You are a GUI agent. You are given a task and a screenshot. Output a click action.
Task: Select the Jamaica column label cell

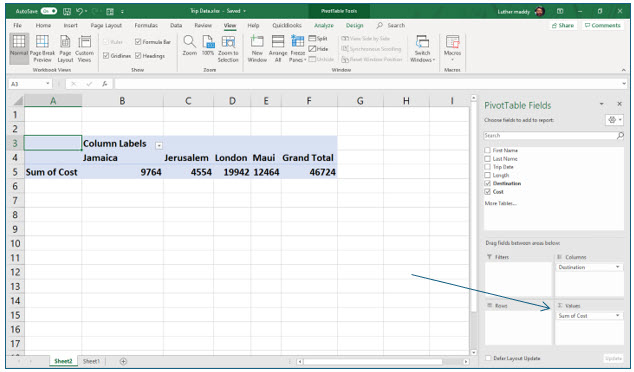123,158
